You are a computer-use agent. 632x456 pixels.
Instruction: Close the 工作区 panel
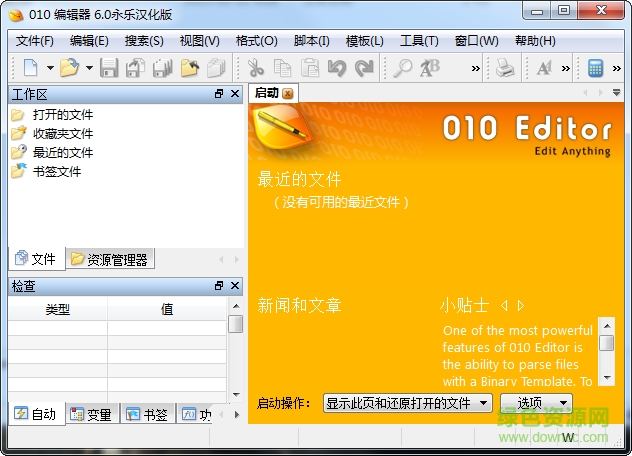[x=235, y=94]
